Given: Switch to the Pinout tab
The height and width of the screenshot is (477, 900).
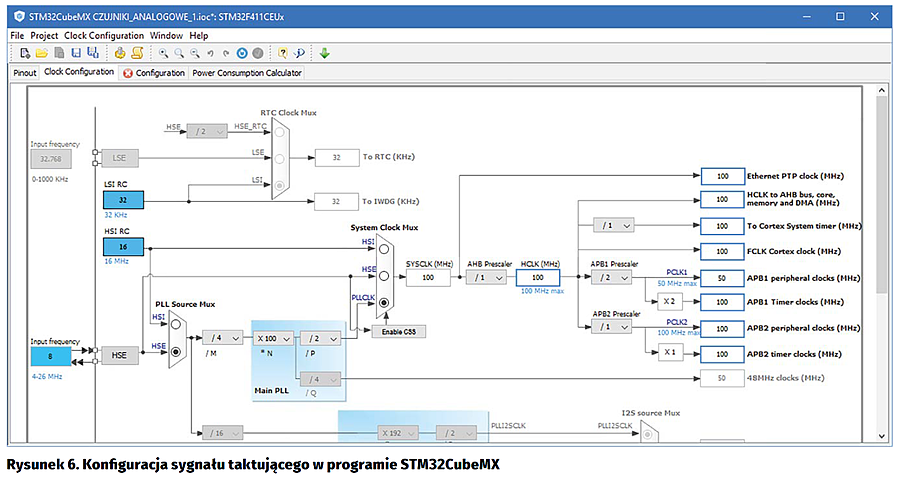Looking at the screenshot, I should 25,73.
